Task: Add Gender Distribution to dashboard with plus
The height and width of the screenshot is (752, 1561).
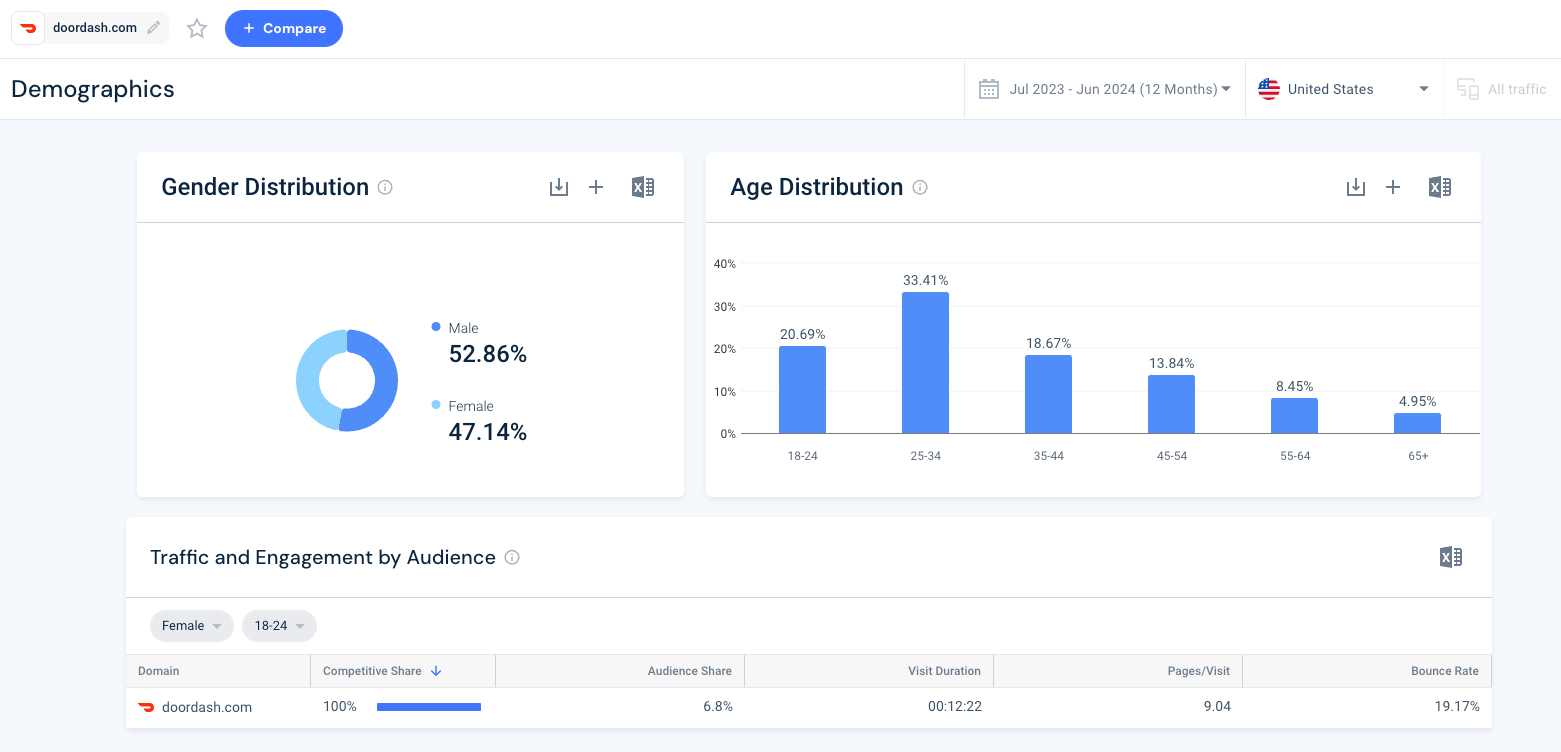Action: pos(596,187)
